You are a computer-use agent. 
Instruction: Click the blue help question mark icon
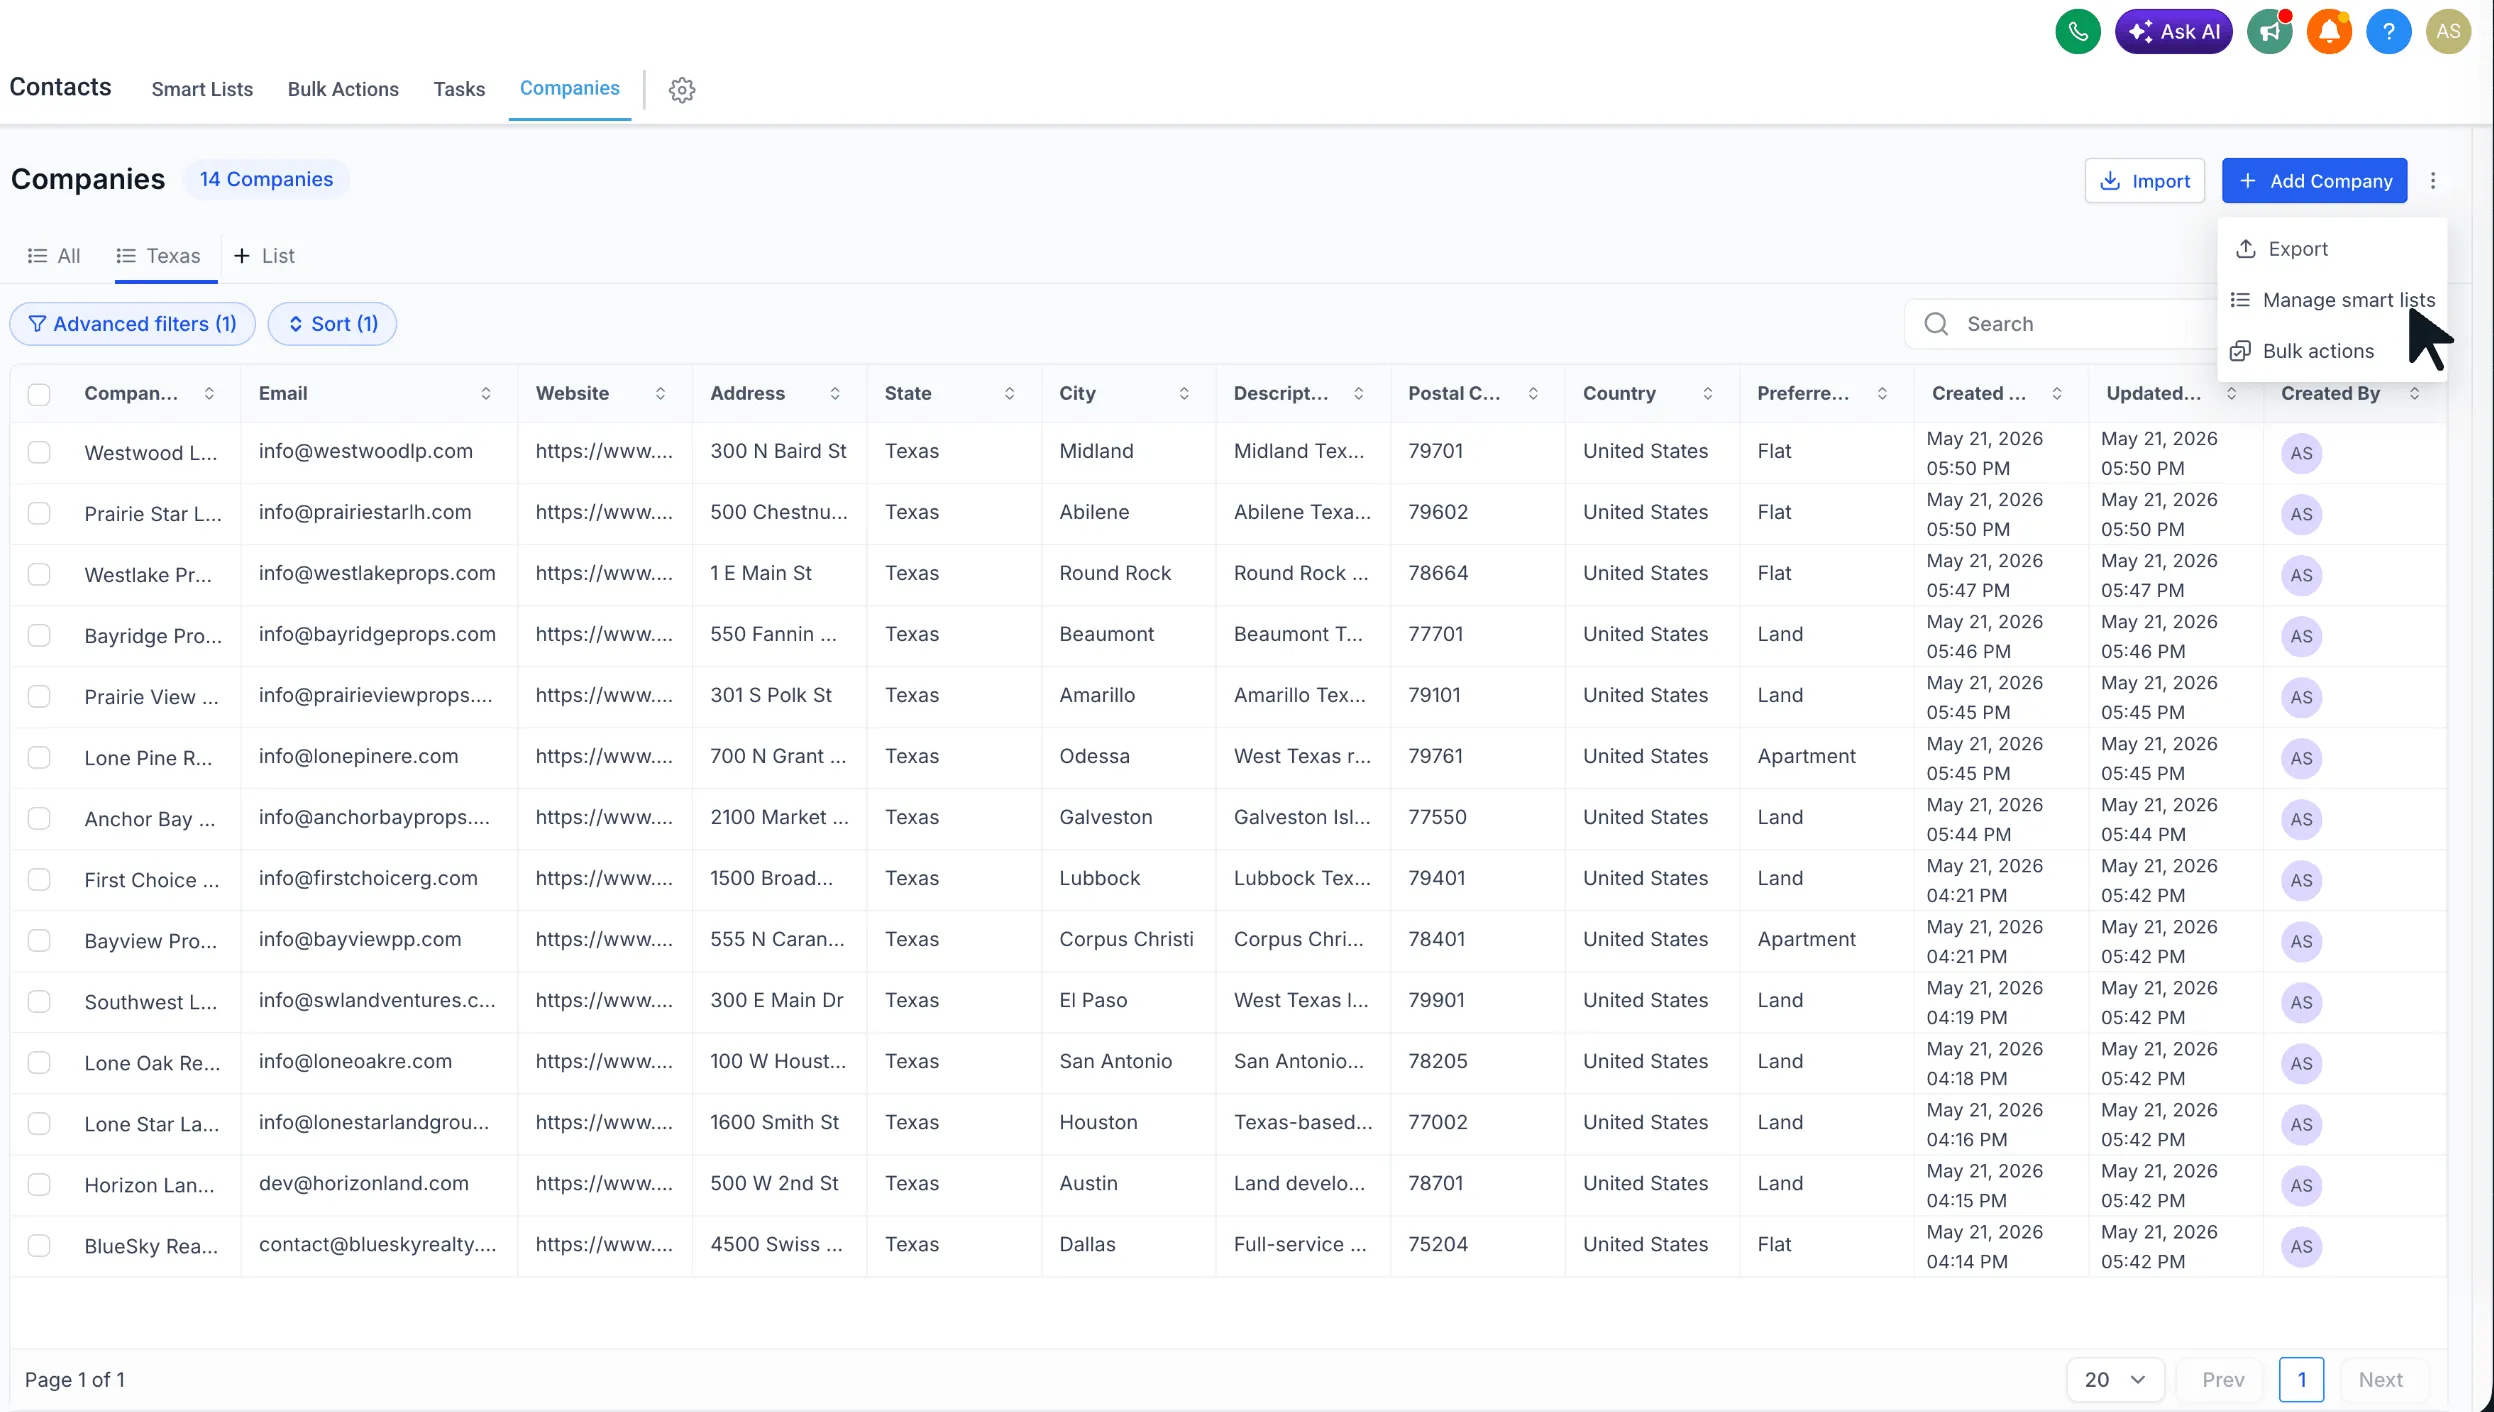click(2388, 31)
